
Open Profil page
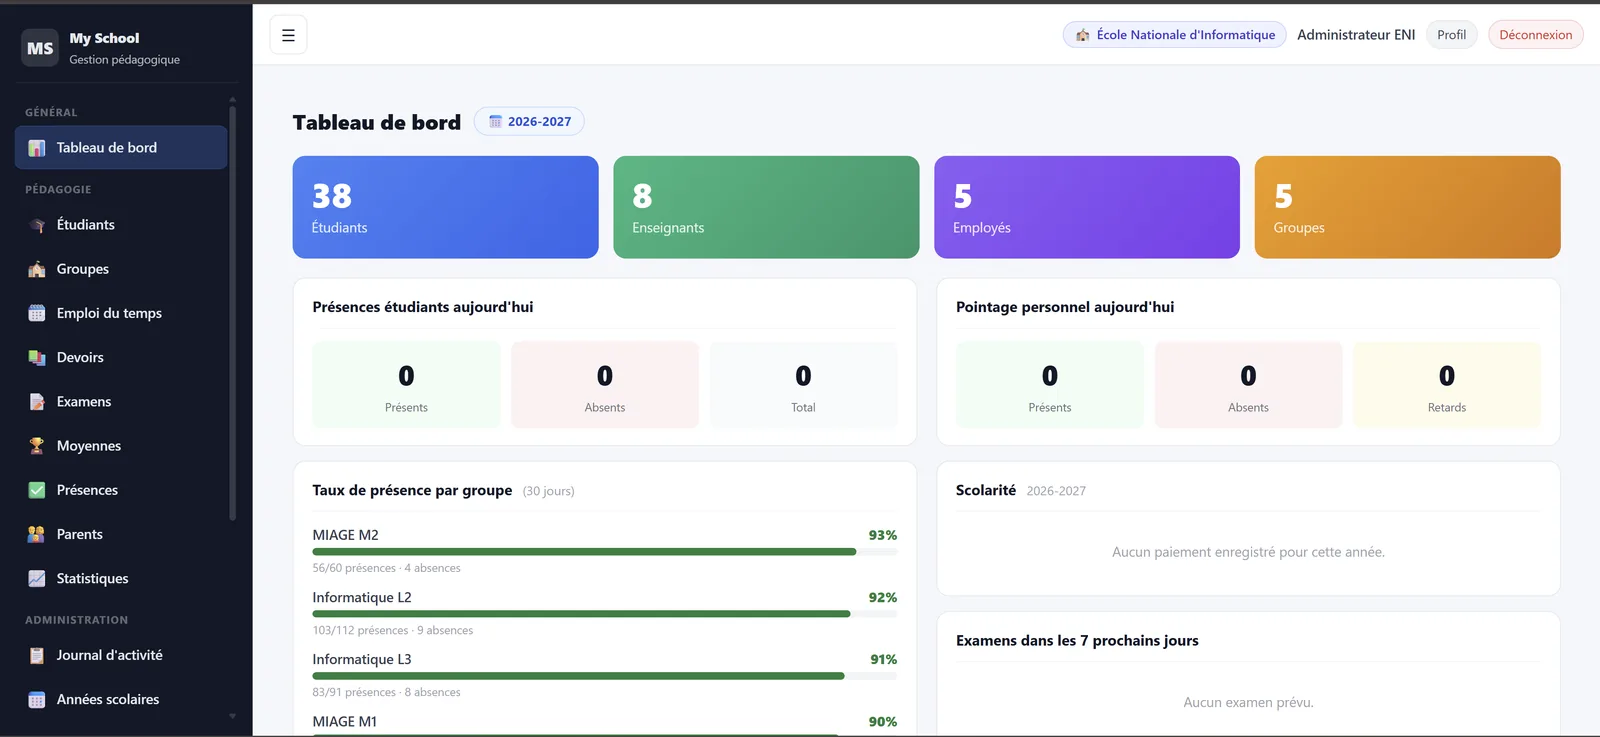point(1451,35)
